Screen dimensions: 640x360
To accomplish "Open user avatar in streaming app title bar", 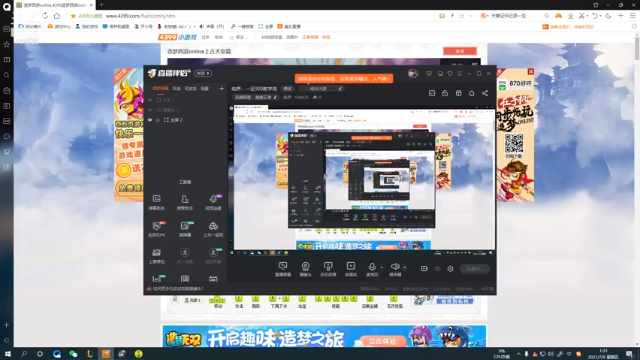I will [413, 73].
